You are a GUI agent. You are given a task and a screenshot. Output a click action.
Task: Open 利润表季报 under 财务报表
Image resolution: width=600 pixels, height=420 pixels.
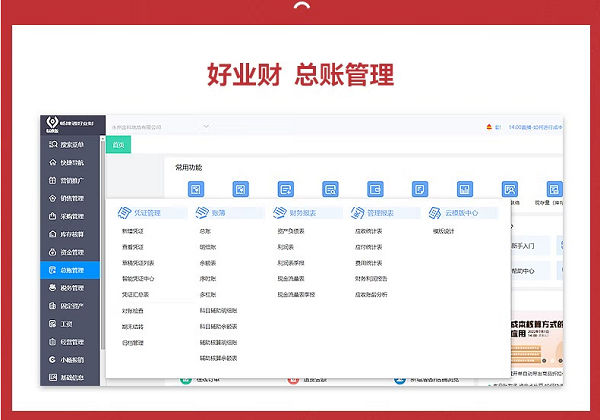pyautogui.click(x=291, y=263)
